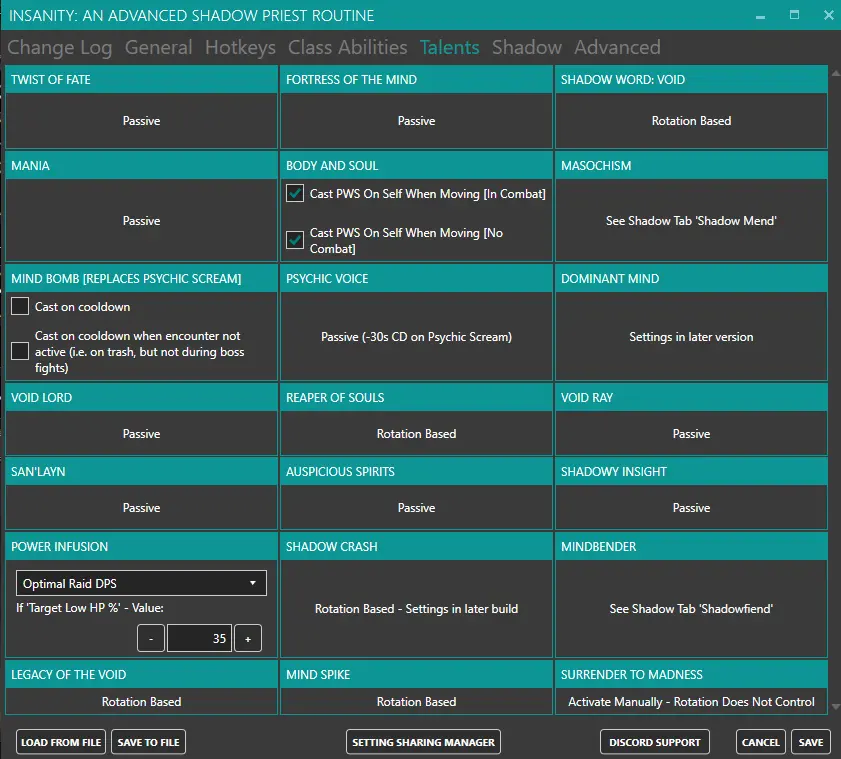Maximize the Insanity routine window

[794, 15]
